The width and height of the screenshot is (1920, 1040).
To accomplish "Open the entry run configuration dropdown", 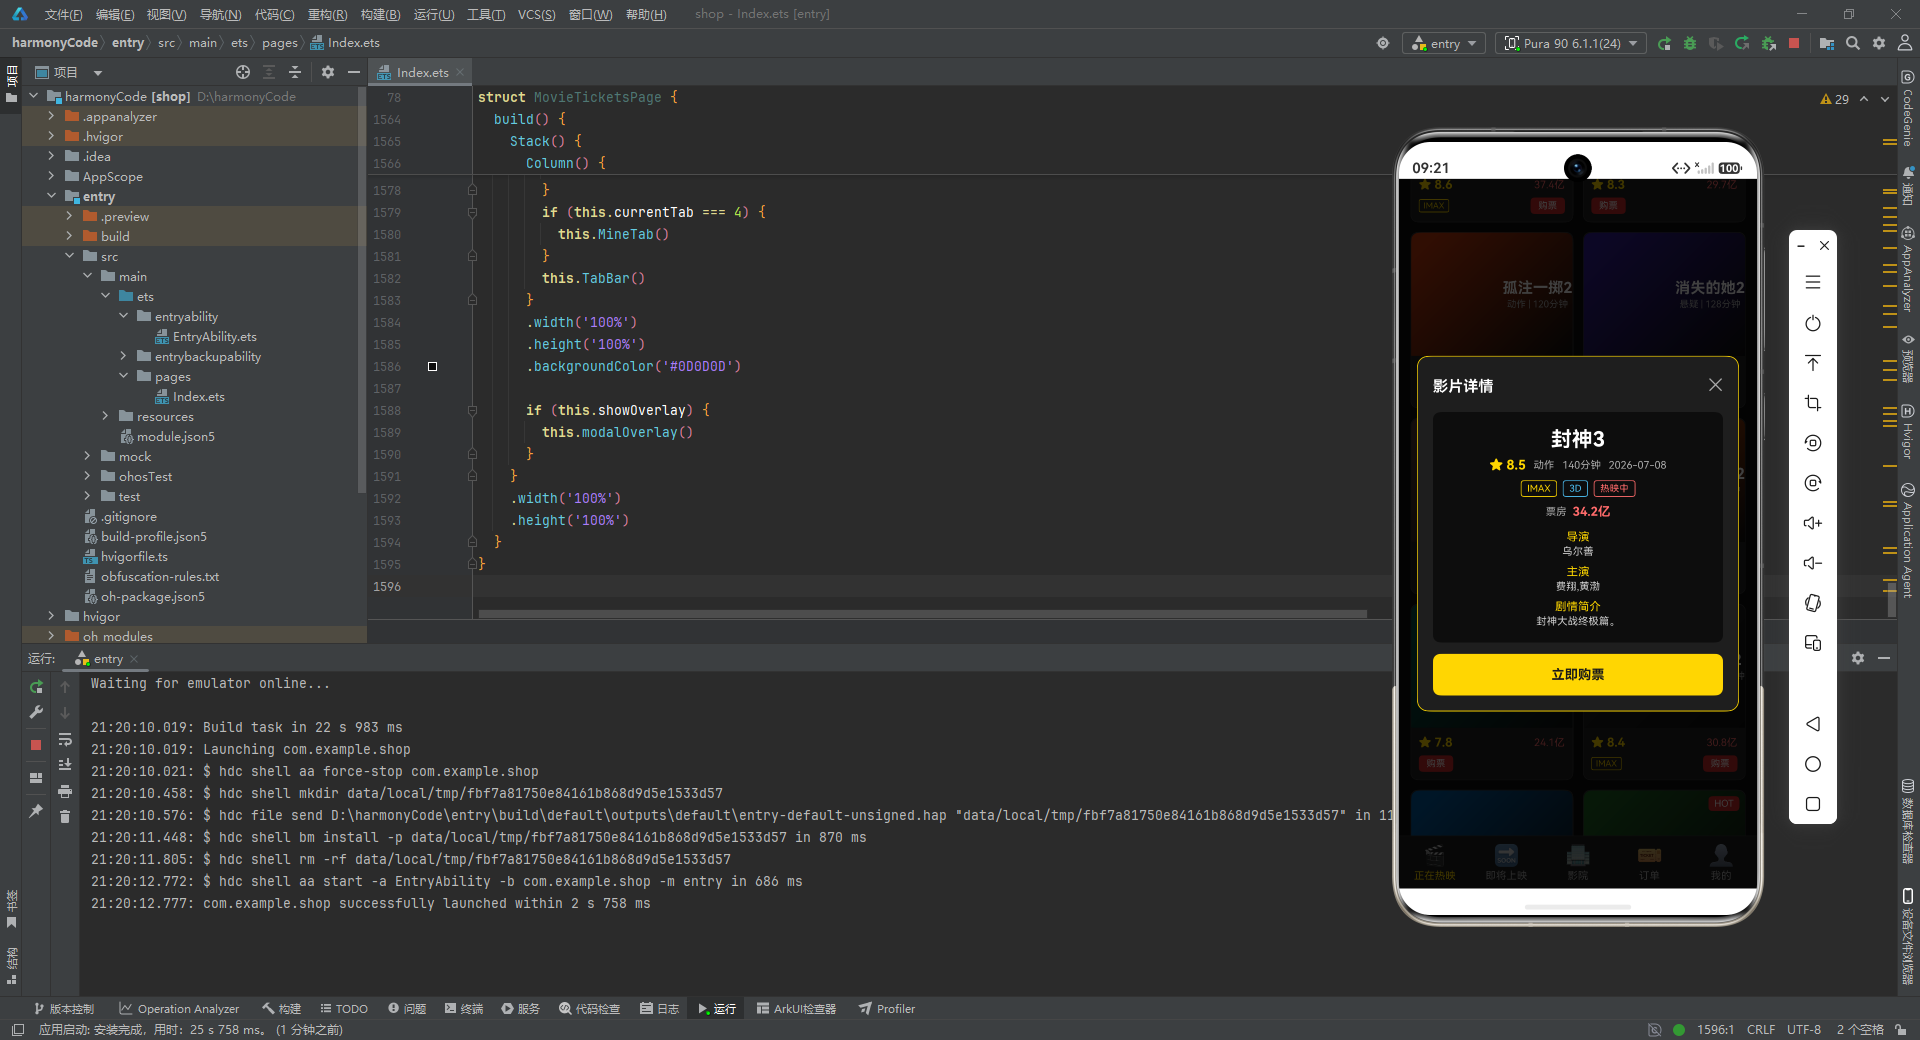I will click(x=1445, y=44).
